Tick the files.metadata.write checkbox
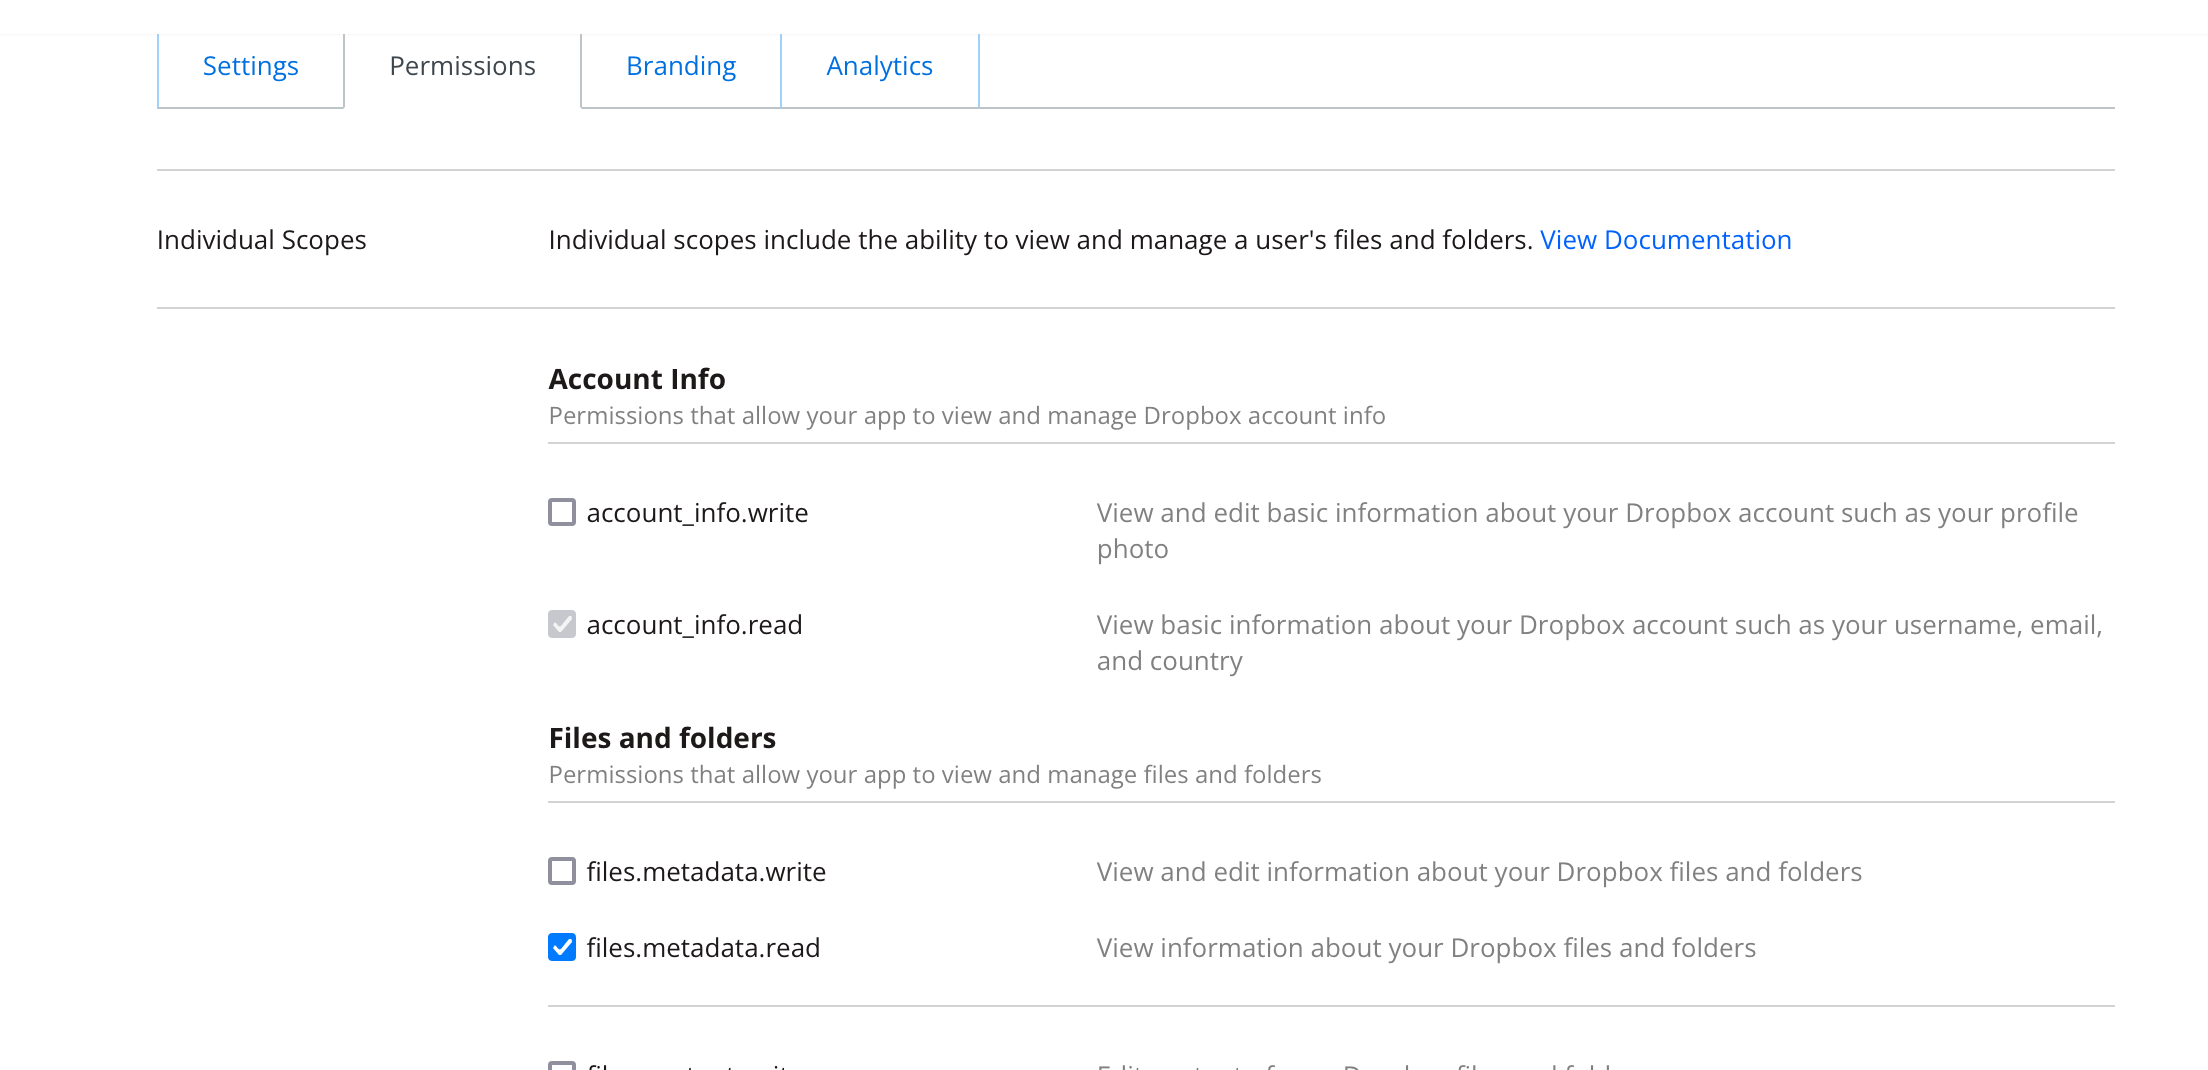The width and height of the screenshot is (2208, 1070). 562,871
